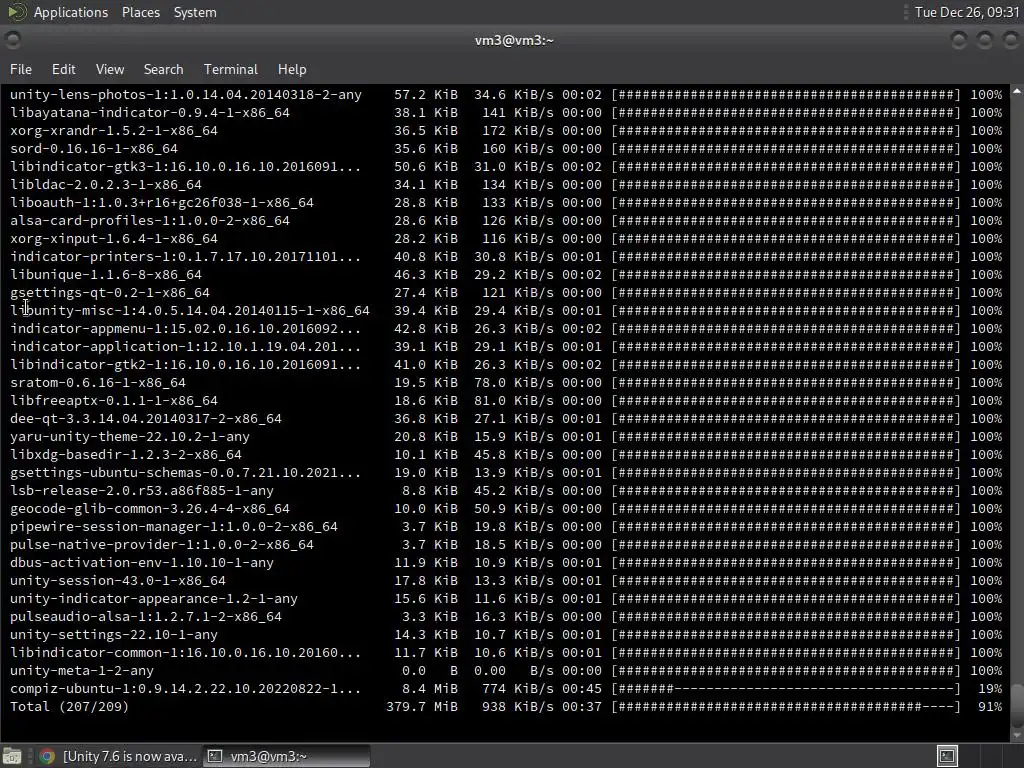Click the text pulse-native-provider-1:1.0.0-2-x86_64
The height and width of the screenshot is (768, 1024).
pyautogui.click(x=162, y=545)
